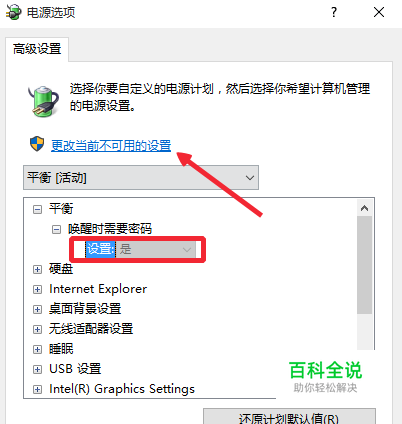
Task: Open the 平衡 [活动] power plan dropdown
Action: [x=141, y=178]
